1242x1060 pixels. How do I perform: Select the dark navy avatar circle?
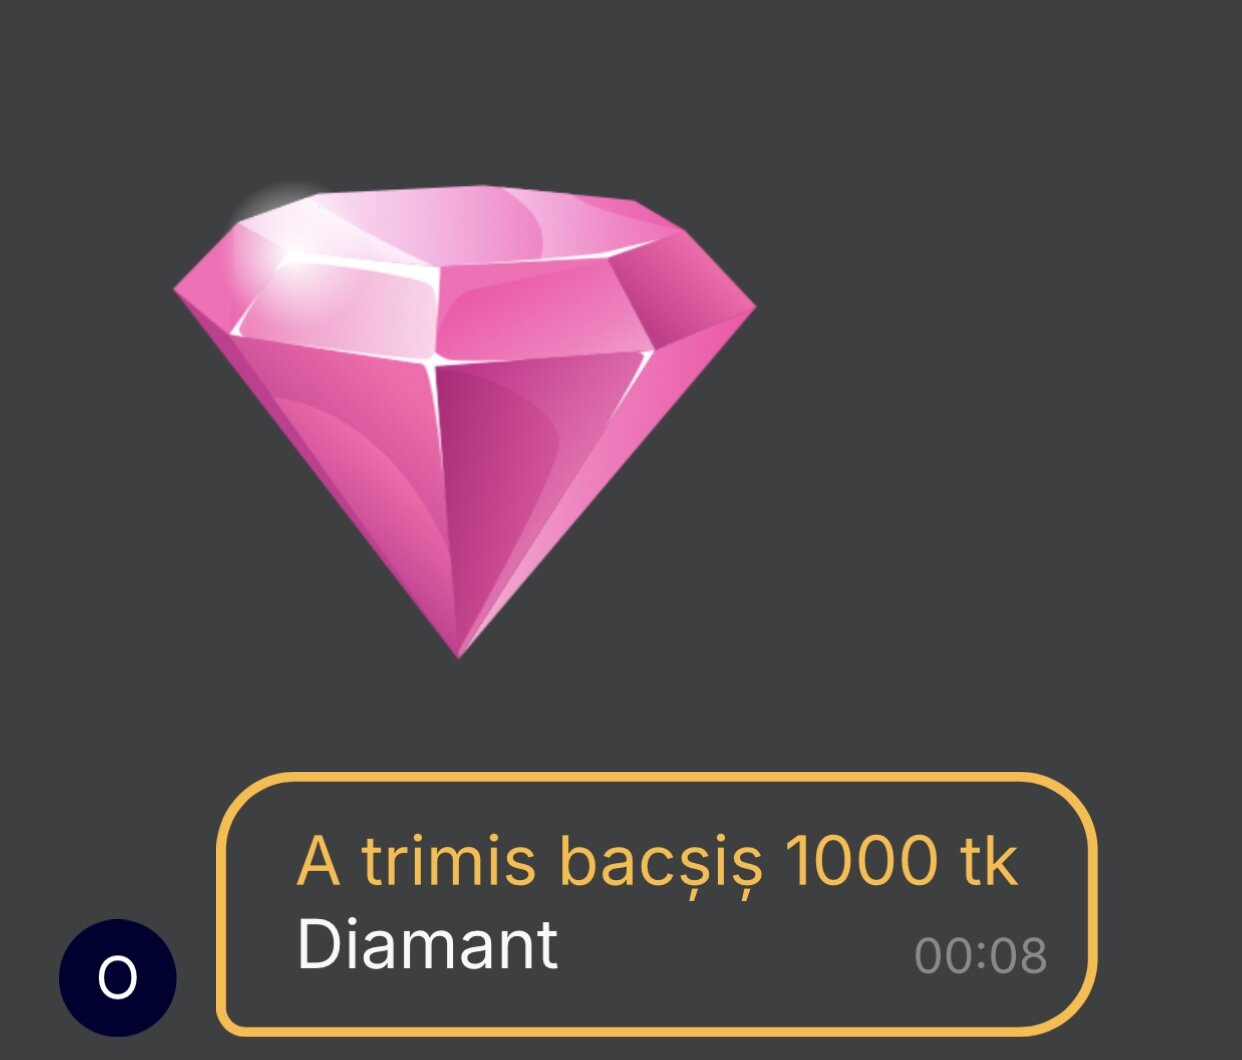[118, 977]
